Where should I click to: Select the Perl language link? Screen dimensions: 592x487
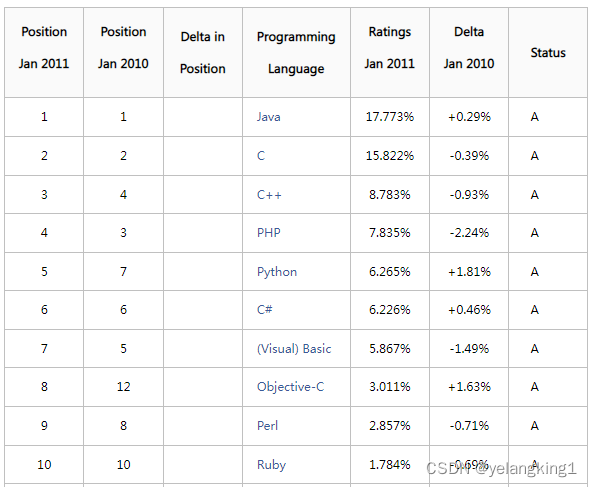click(x=267, y=426)
